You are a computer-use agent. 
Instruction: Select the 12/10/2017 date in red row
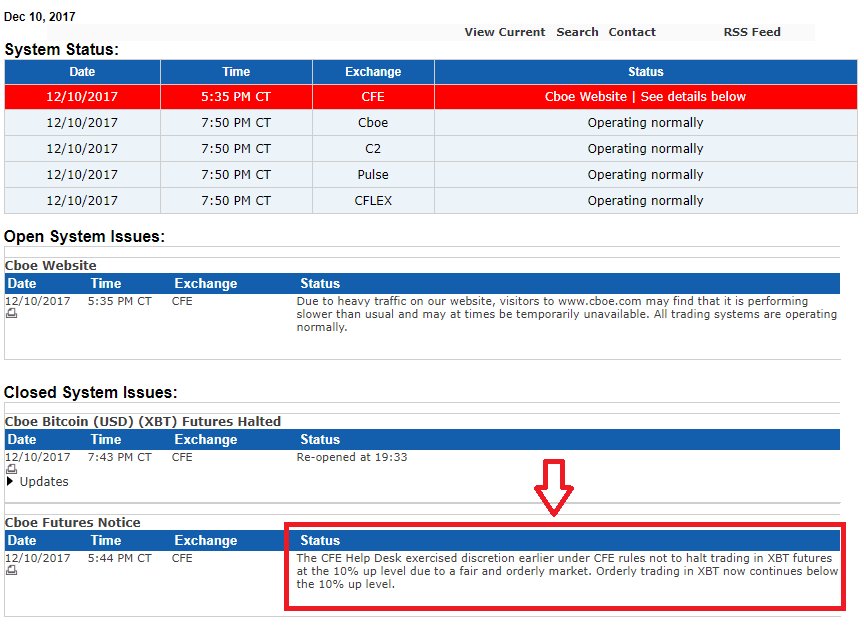(x=82, y=96)
